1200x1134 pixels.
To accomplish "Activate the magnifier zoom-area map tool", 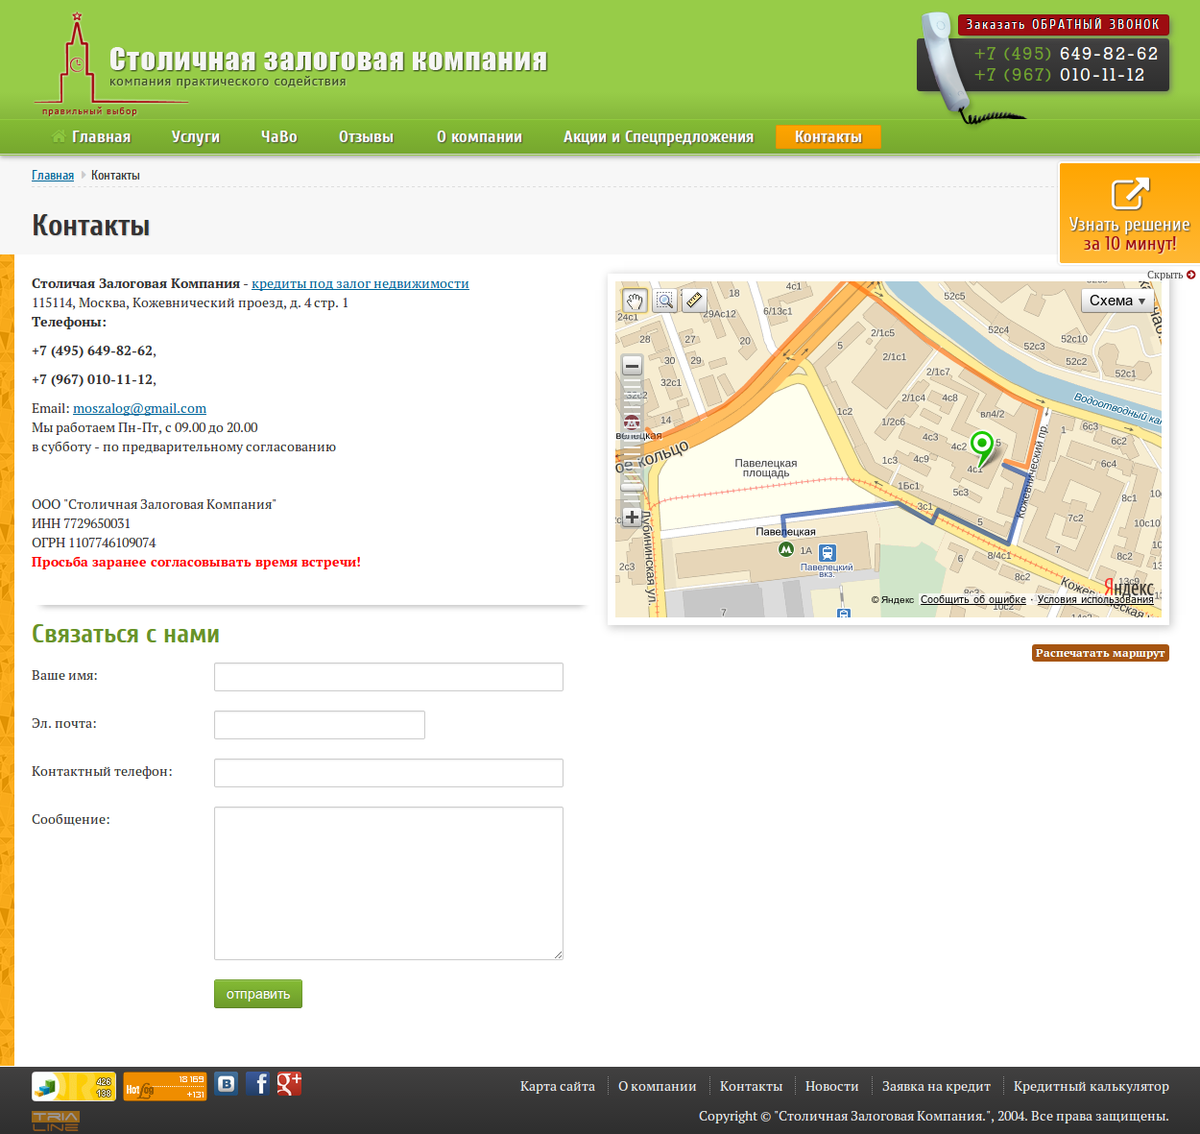I will [664, 301].
